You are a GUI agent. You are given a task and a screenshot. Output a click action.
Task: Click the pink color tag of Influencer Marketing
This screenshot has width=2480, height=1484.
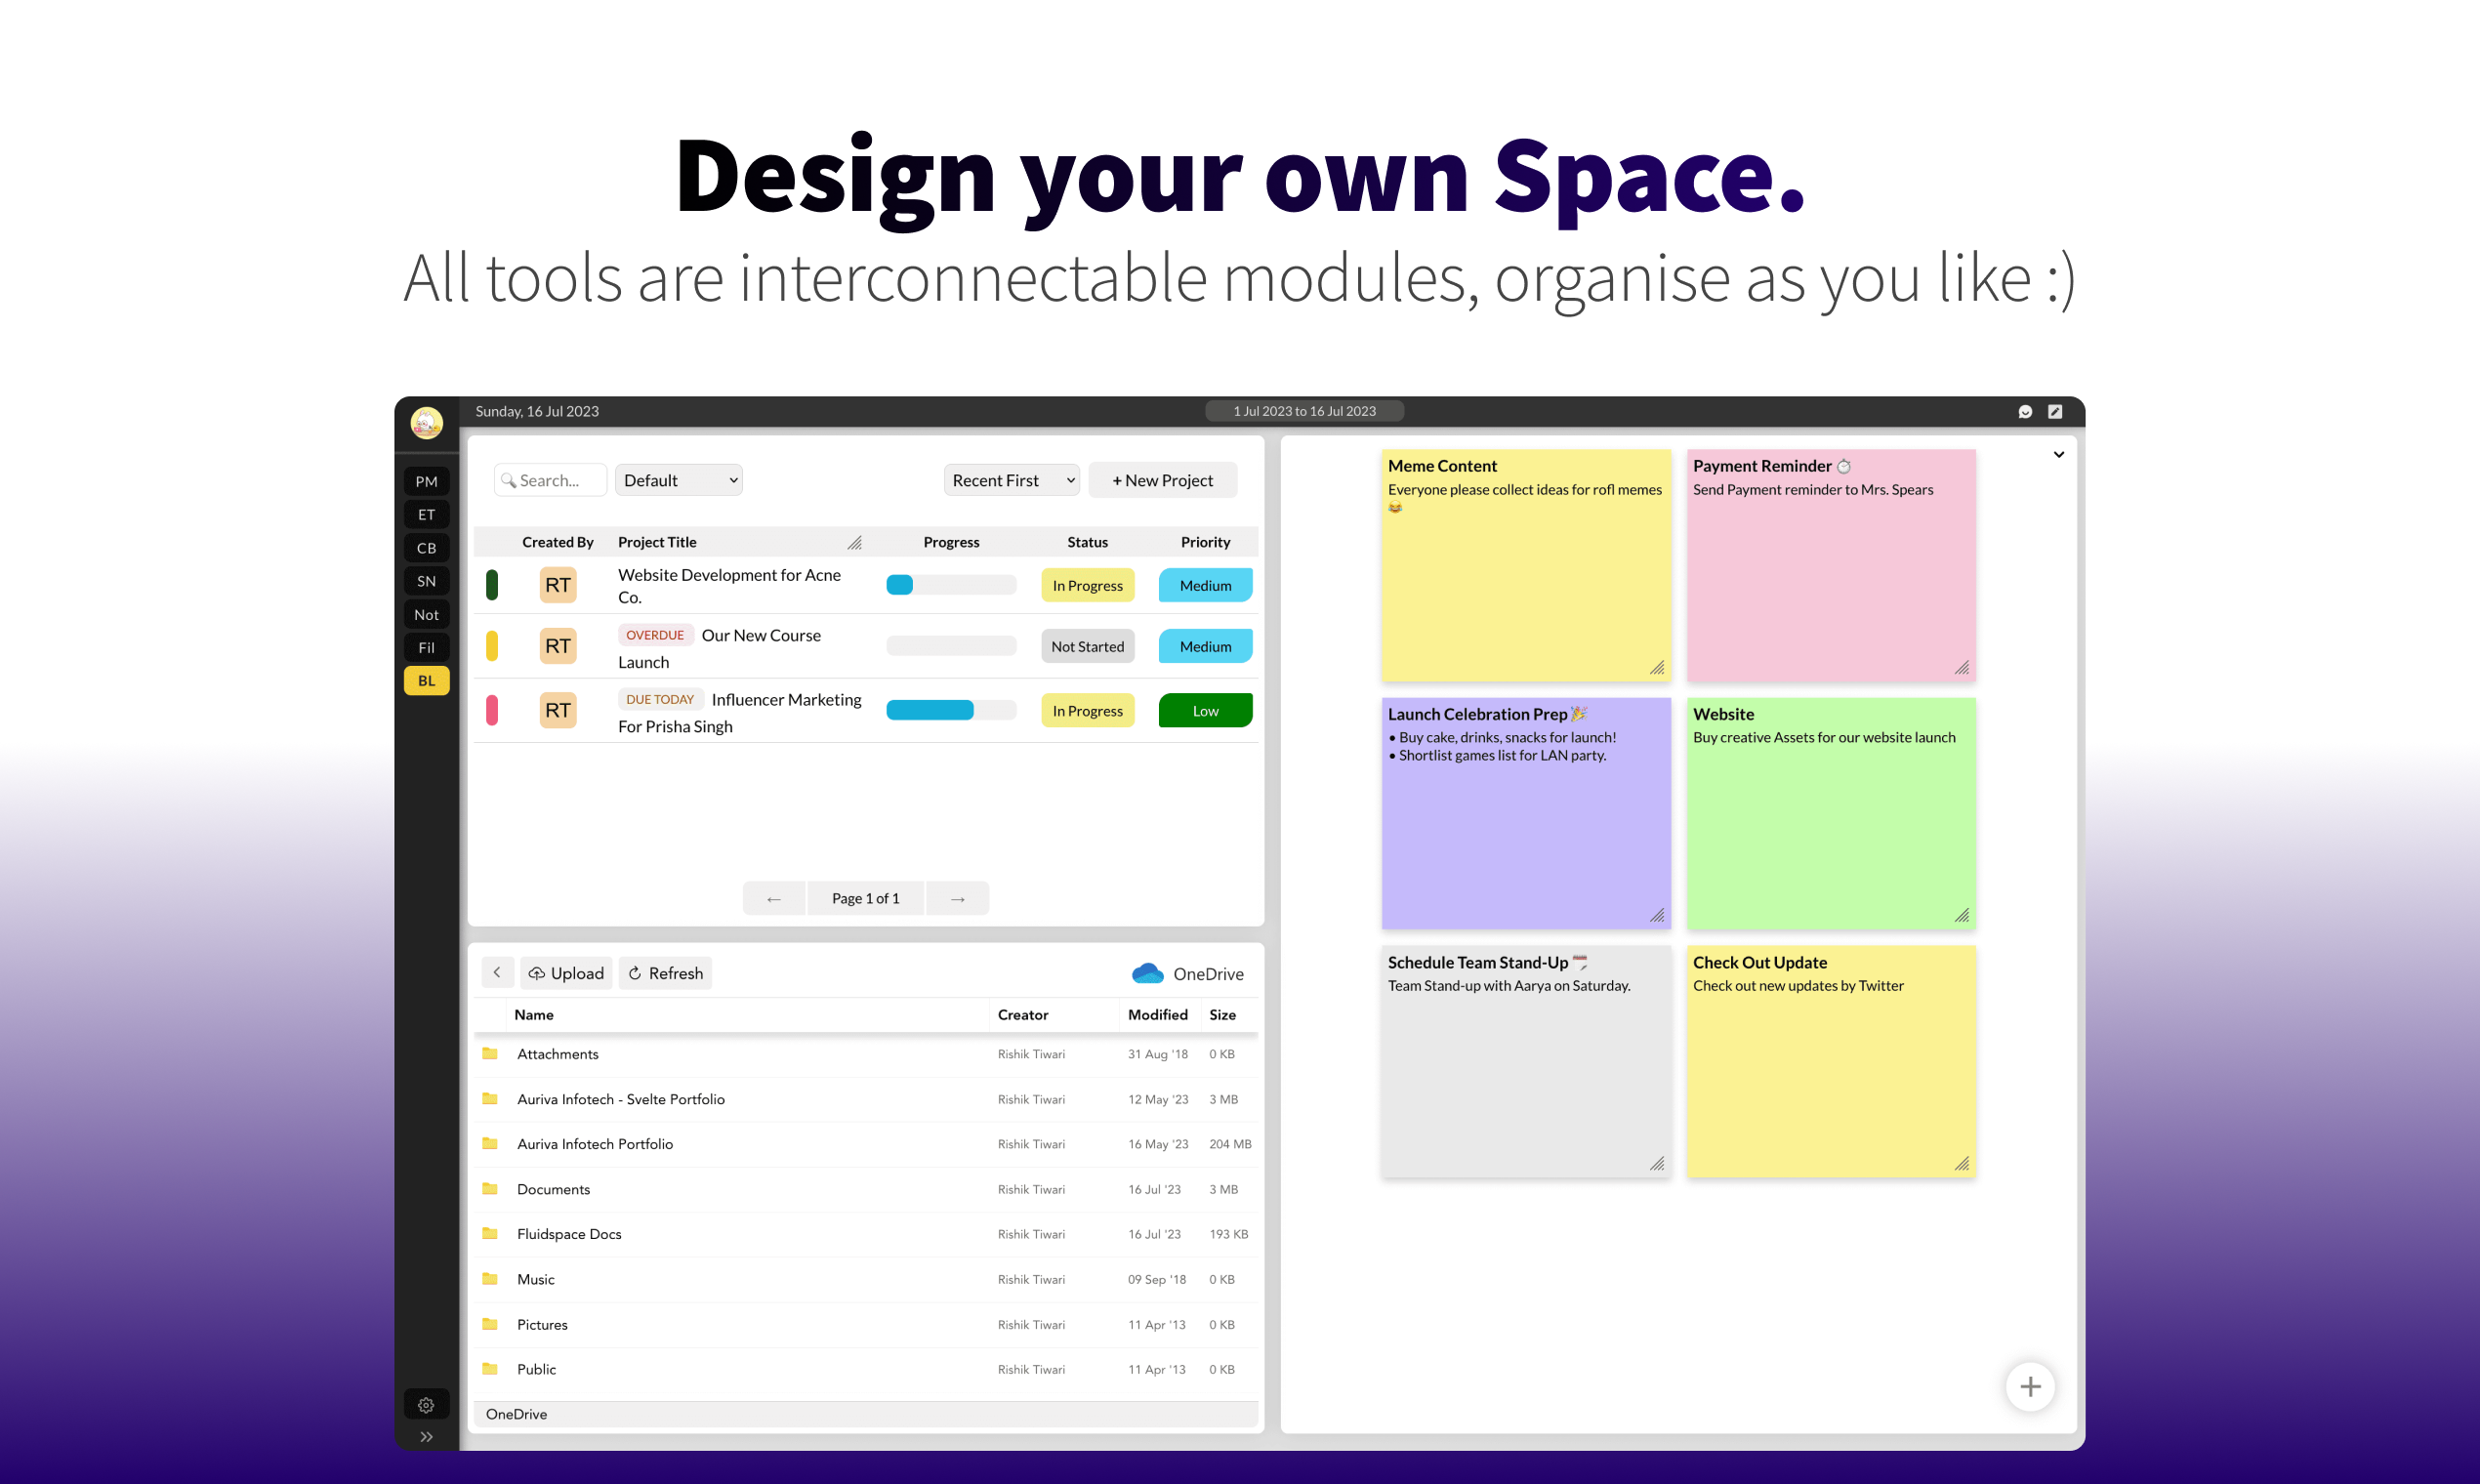tap(492, 710)
